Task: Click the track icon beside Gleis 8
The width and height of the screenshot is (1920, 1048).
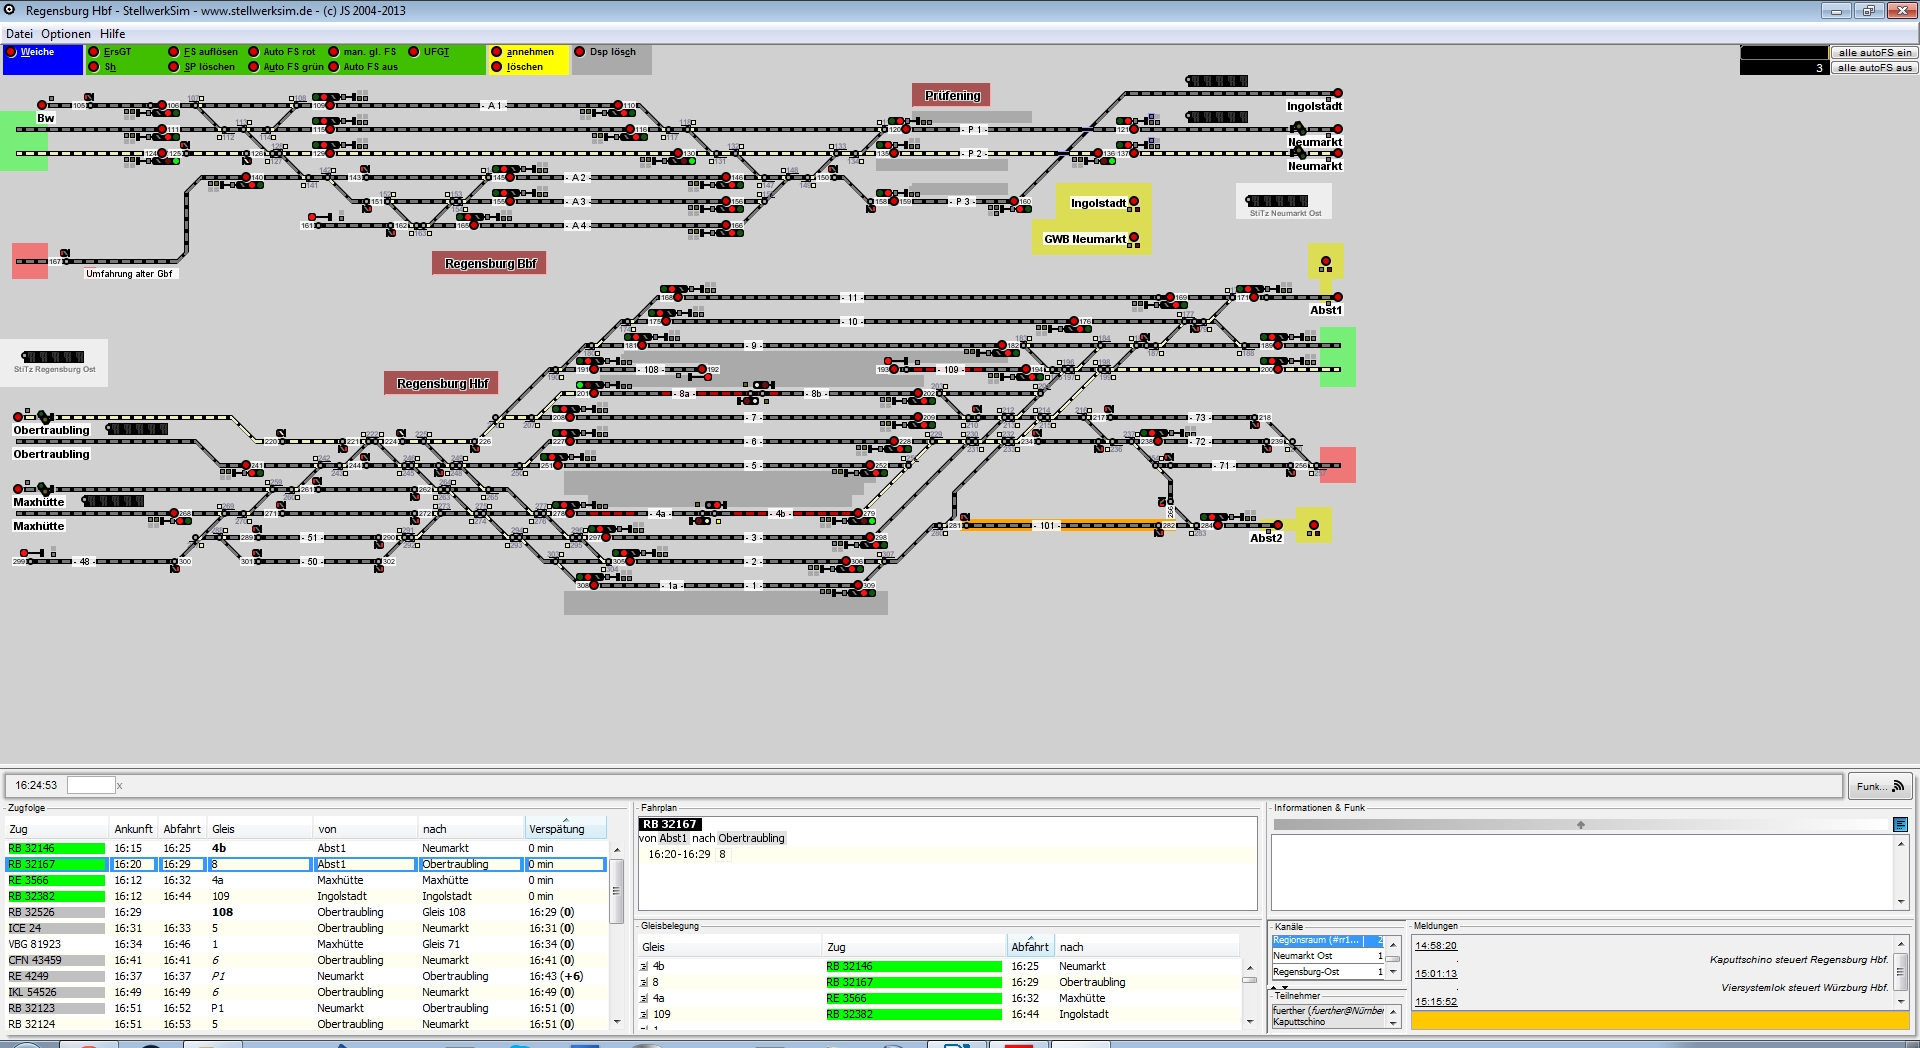Action: pos(644,983)
